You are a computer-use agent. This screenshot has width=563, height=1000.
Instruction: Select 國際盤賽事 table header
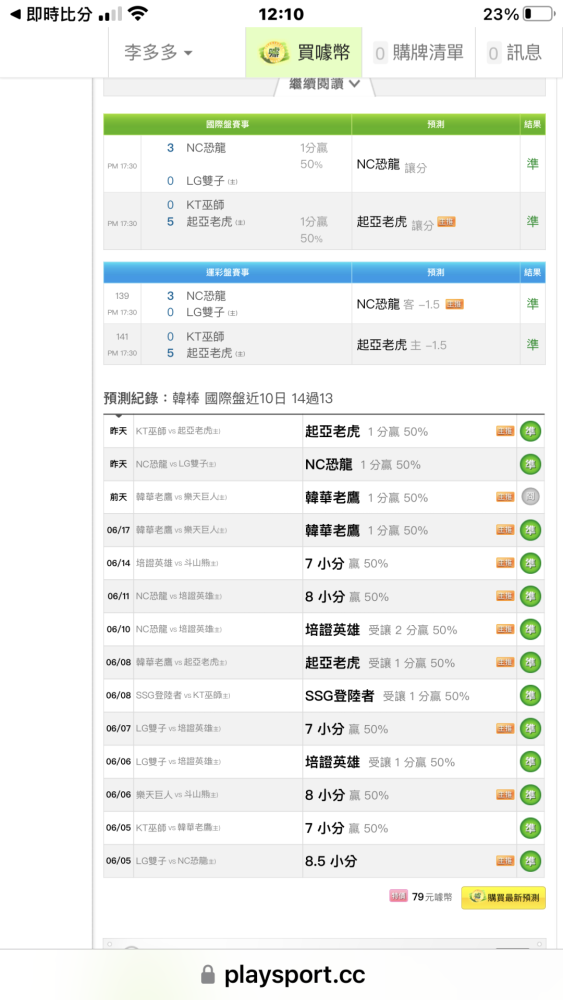pos(228,124)
